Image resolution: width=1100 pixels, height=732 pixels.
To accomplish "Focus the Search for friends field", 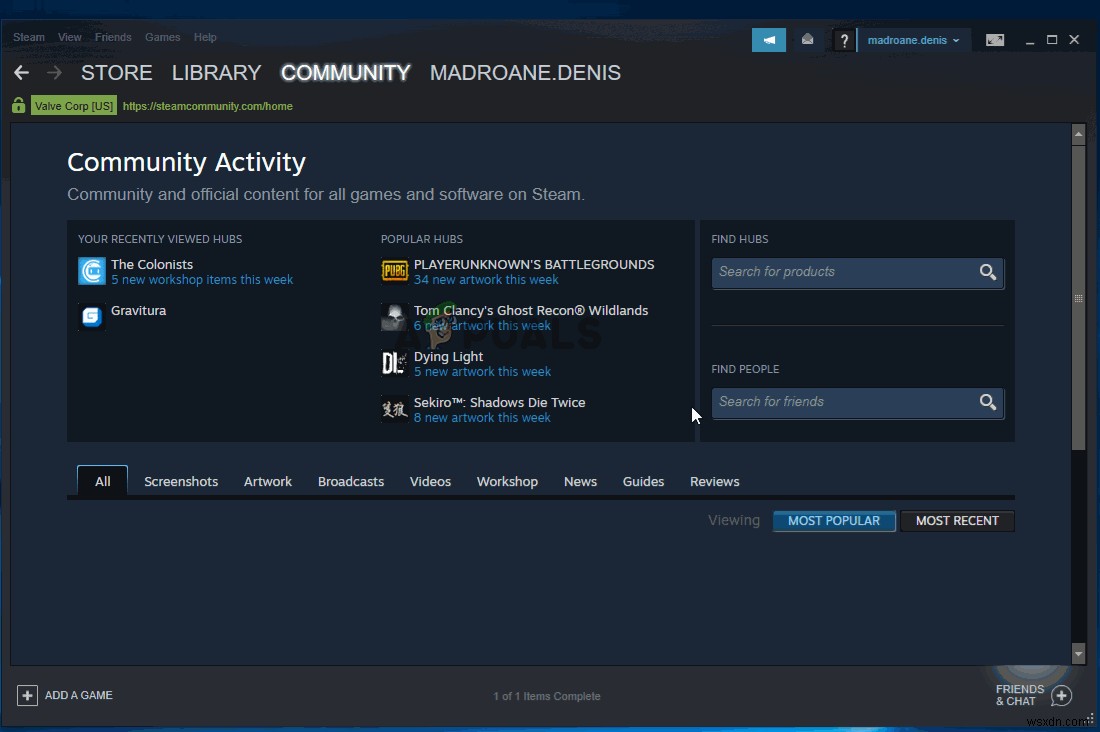I will (857, 403).
